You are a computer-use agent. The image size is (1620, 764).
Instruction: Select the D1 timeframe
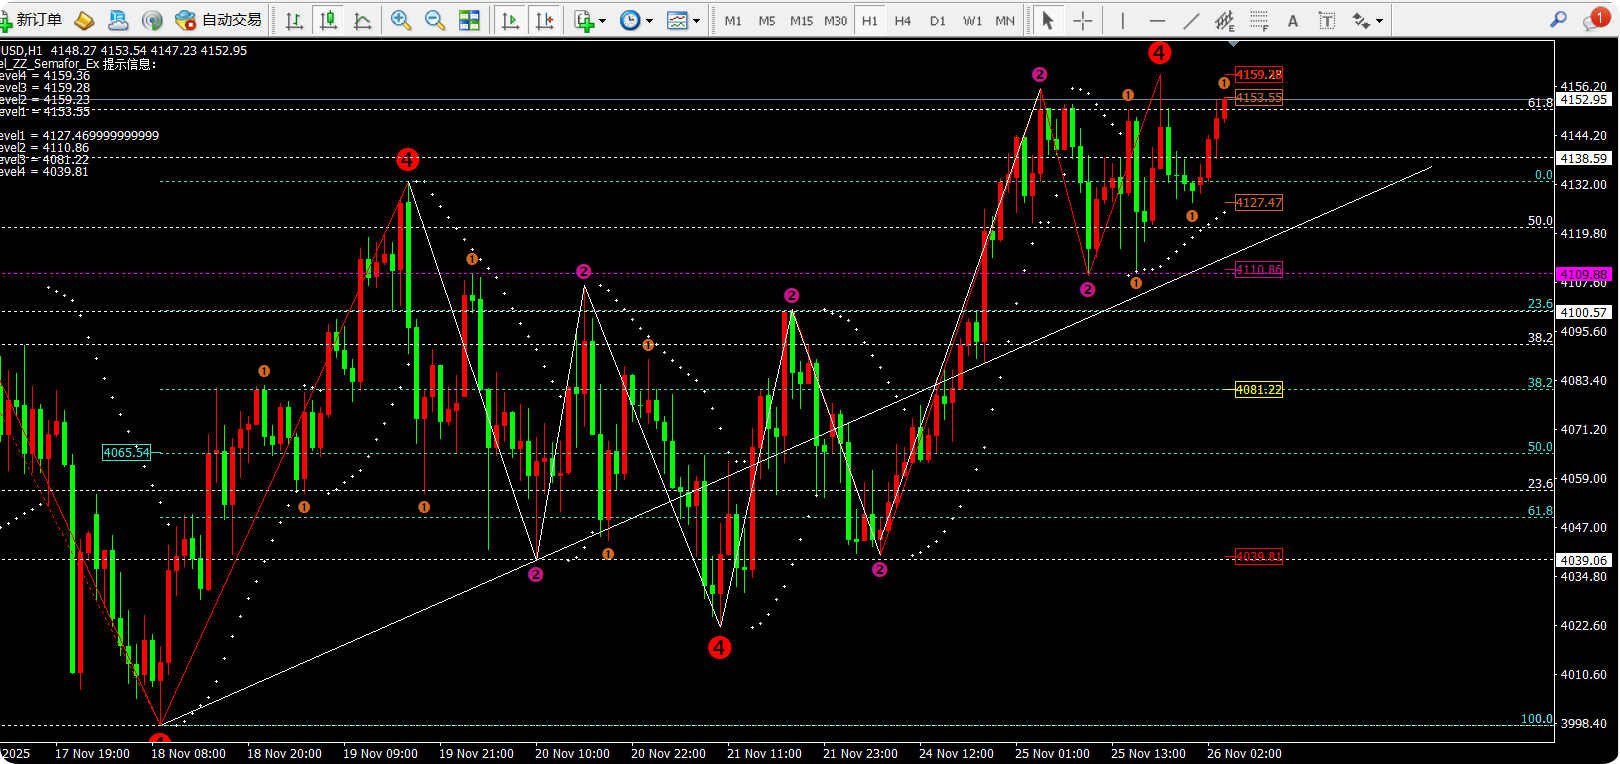tap(937, 20)
